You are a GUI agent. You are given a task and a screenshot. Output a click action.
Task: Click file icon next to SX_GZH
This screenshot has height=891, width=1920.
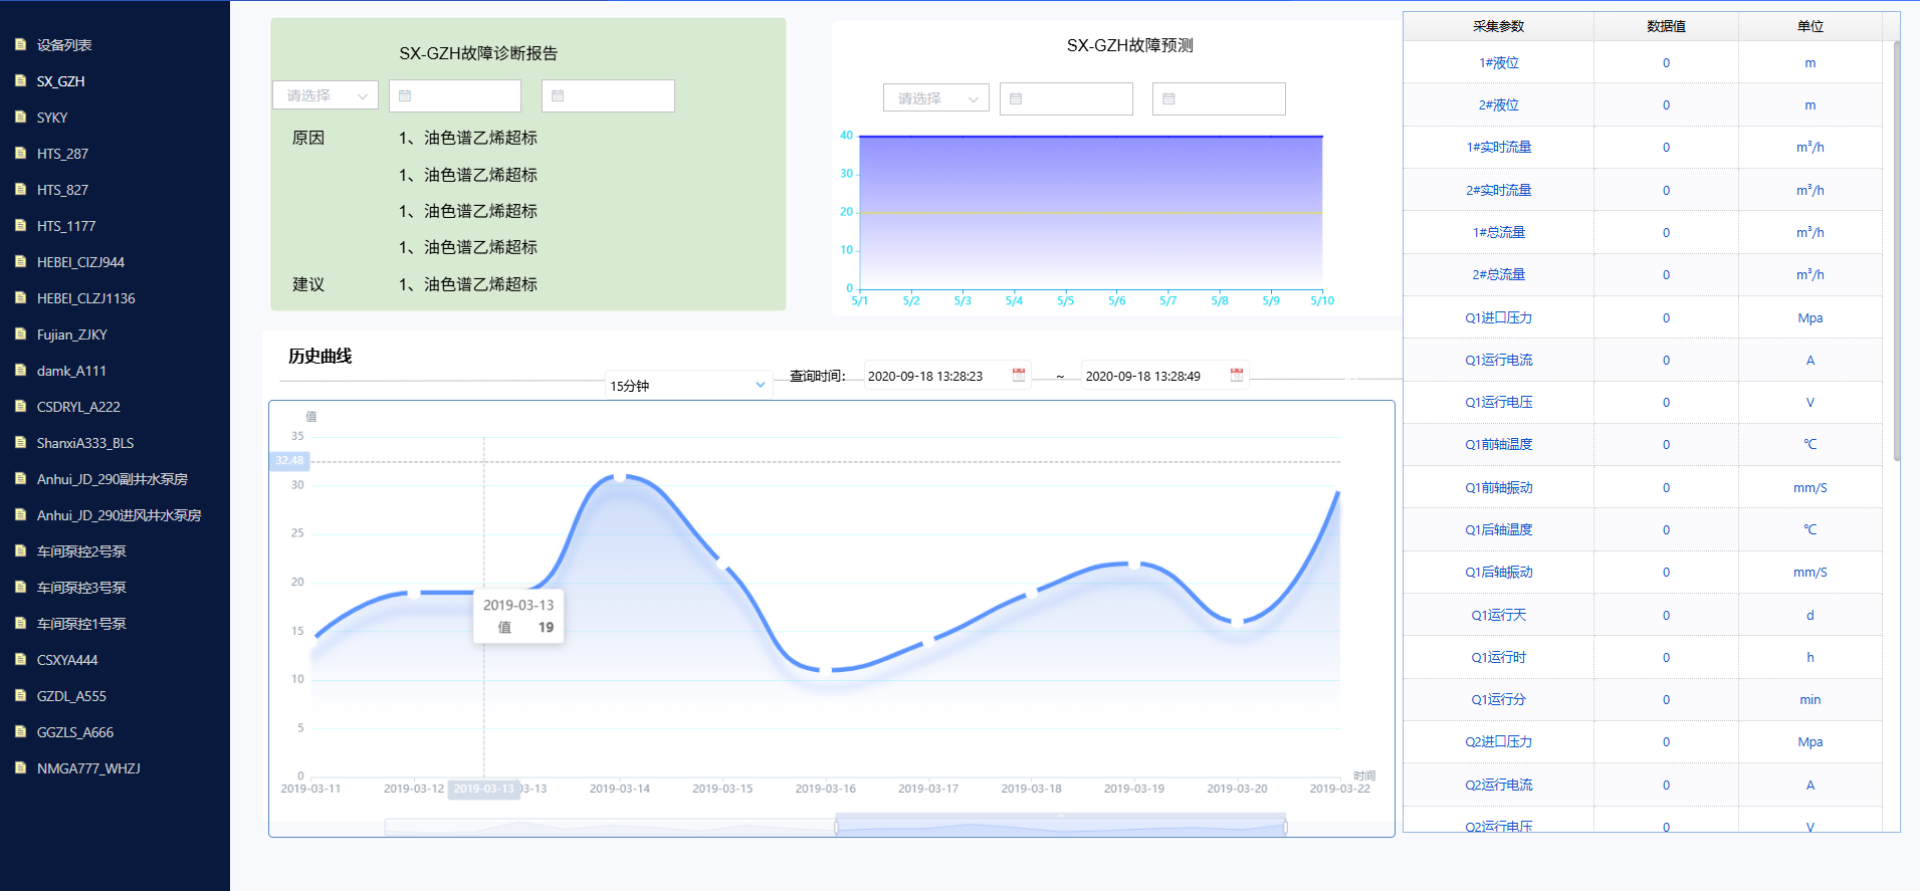pos(20,81)
